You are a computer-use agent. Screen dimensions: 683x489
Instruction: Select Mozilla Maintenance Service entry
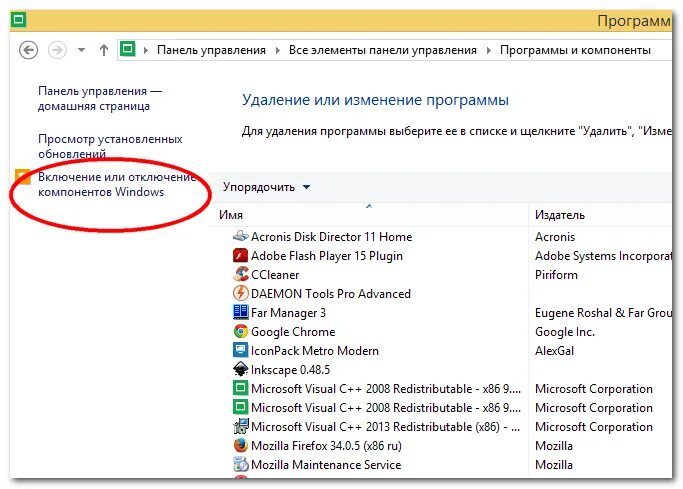(x=326, y=465)
